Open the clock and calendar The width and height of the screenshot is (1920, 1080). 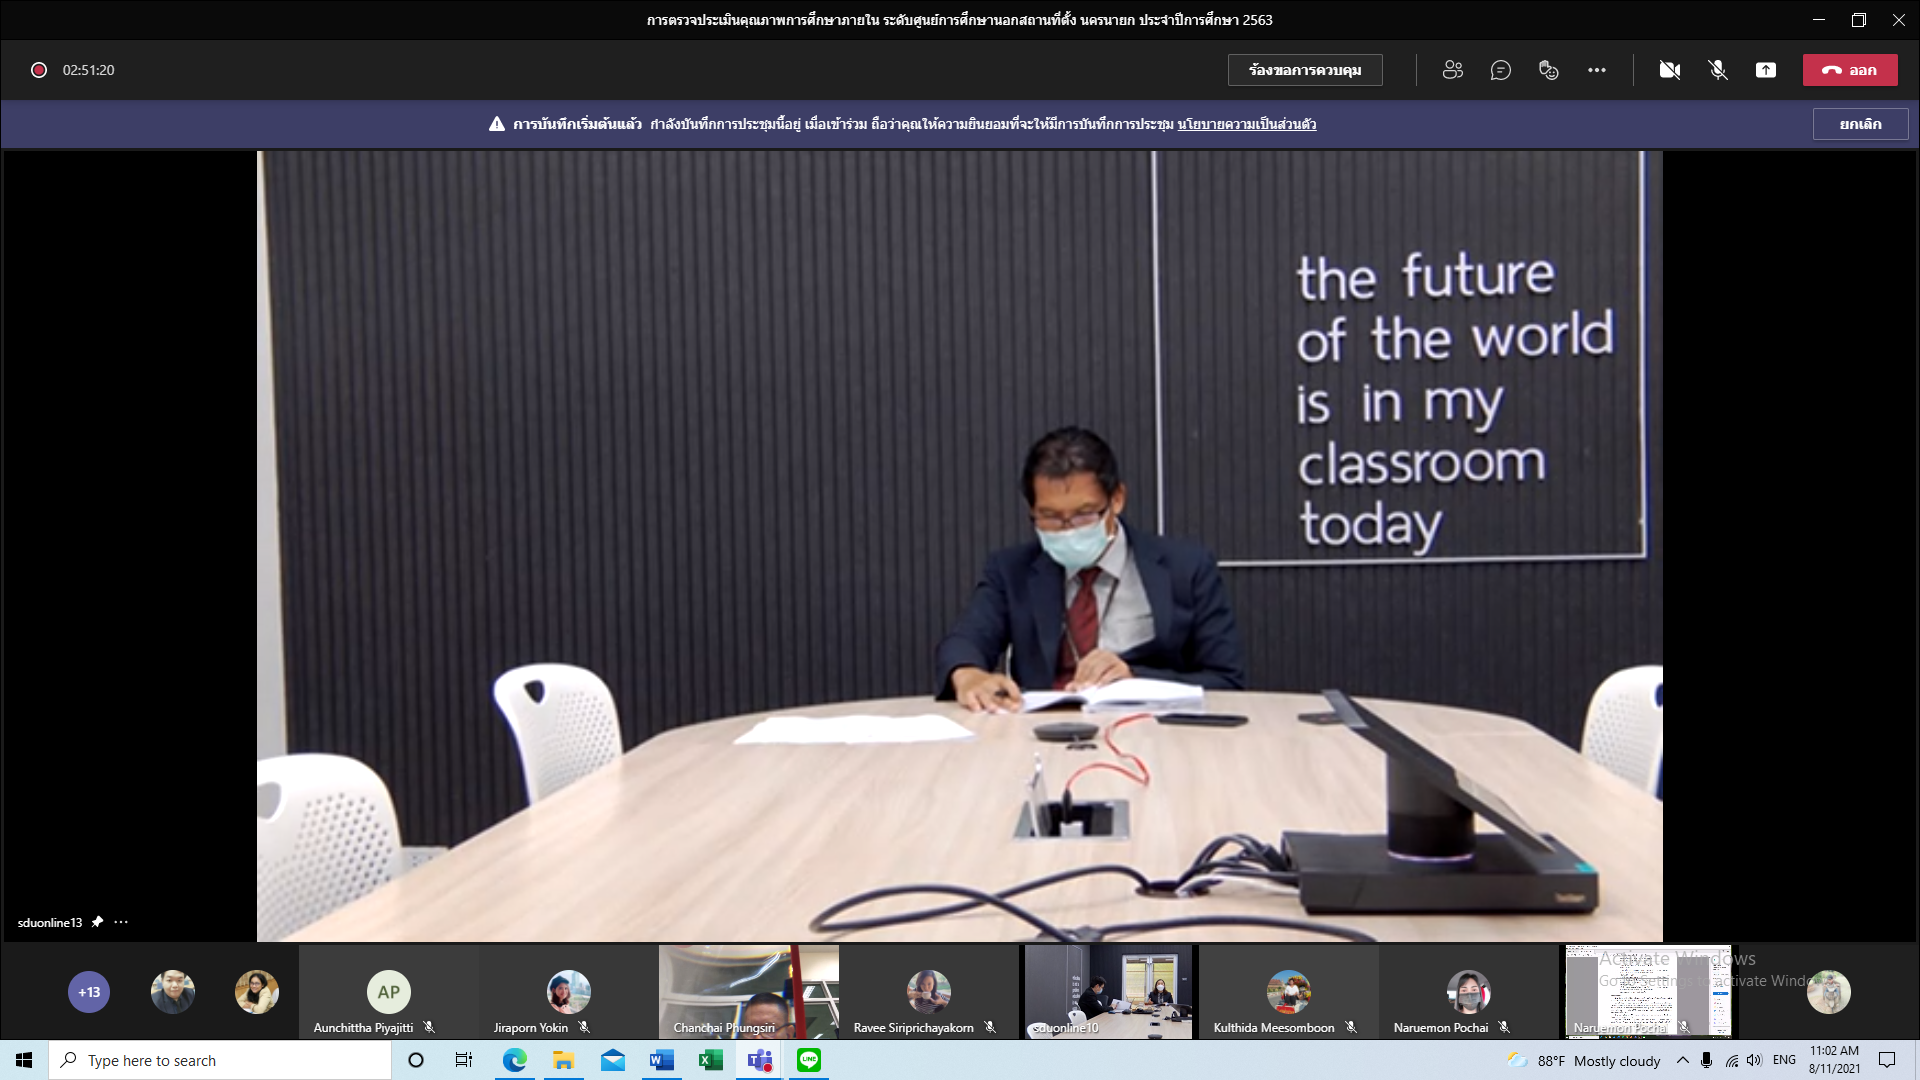(1834, 1060)
